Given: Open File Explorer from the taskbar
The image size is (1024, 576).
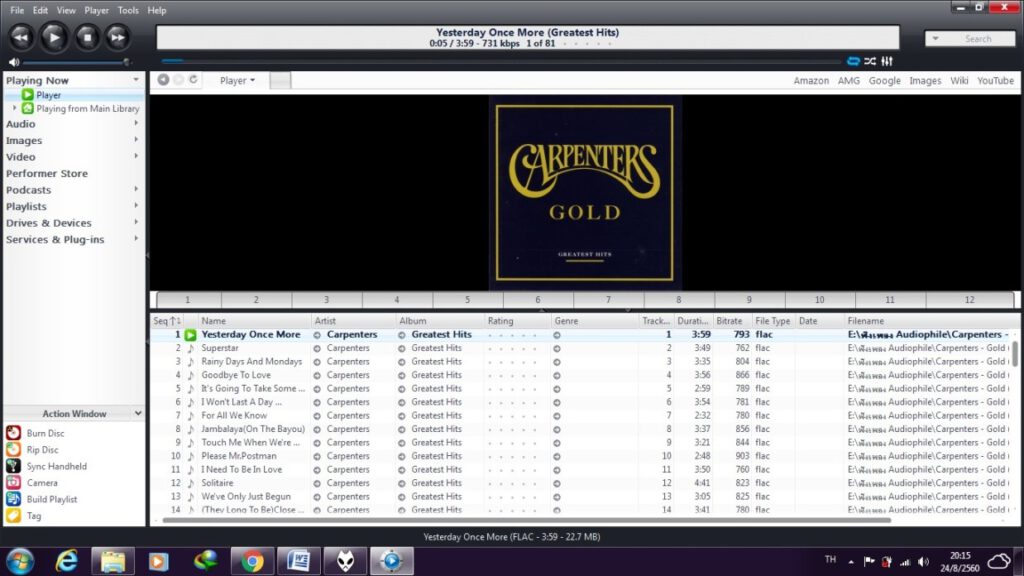Looking at the screenshot, I should [112, 561].
